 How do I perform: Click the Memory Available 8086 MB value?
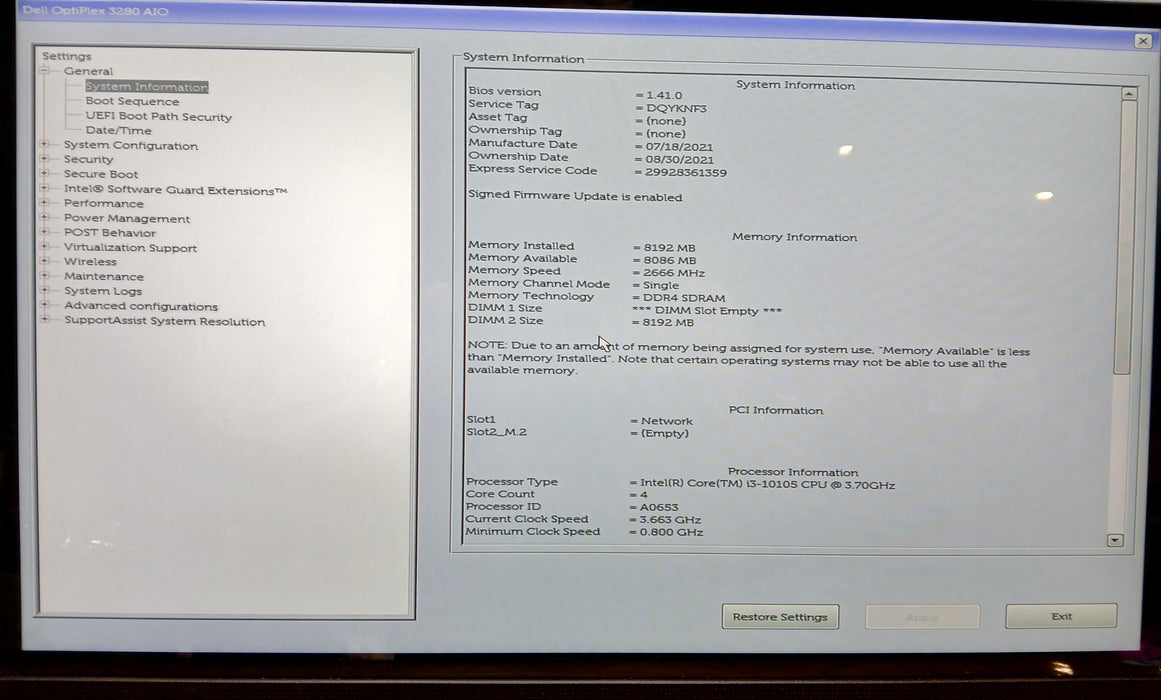point(669,261)
